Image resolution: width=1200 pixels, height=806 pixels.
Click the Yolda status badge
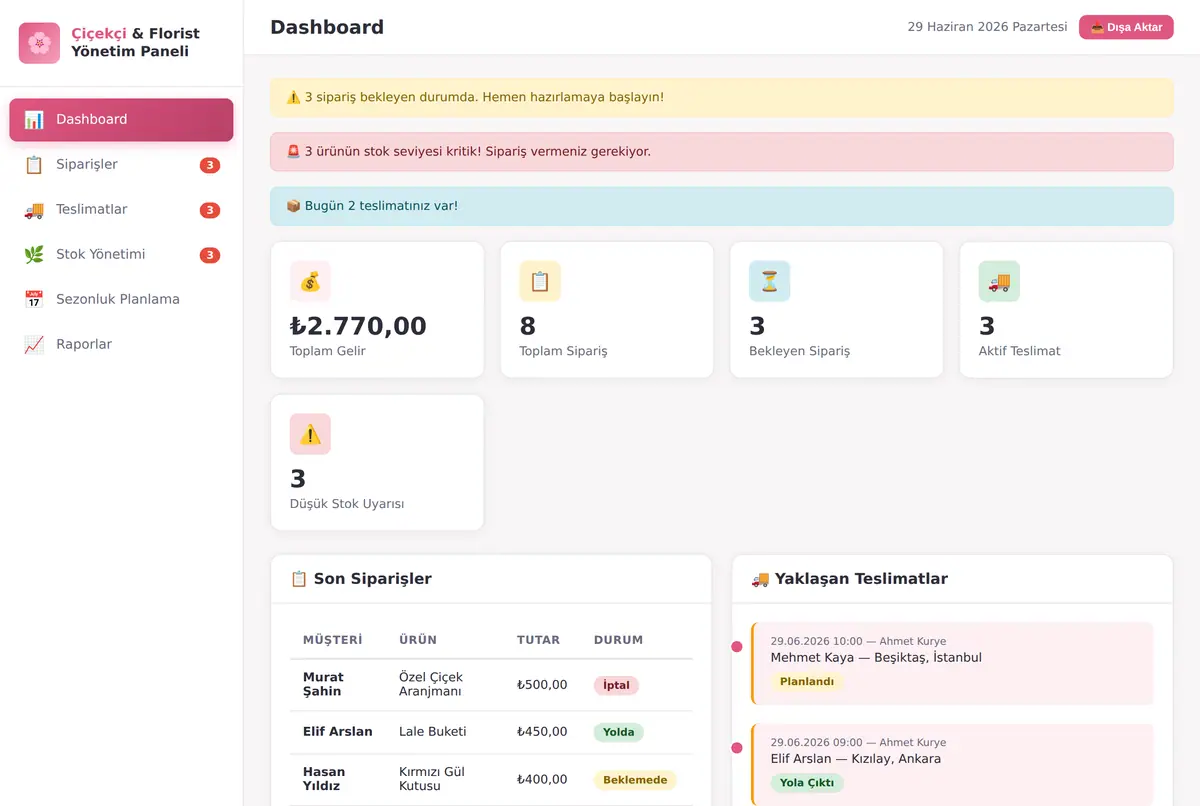619,732
